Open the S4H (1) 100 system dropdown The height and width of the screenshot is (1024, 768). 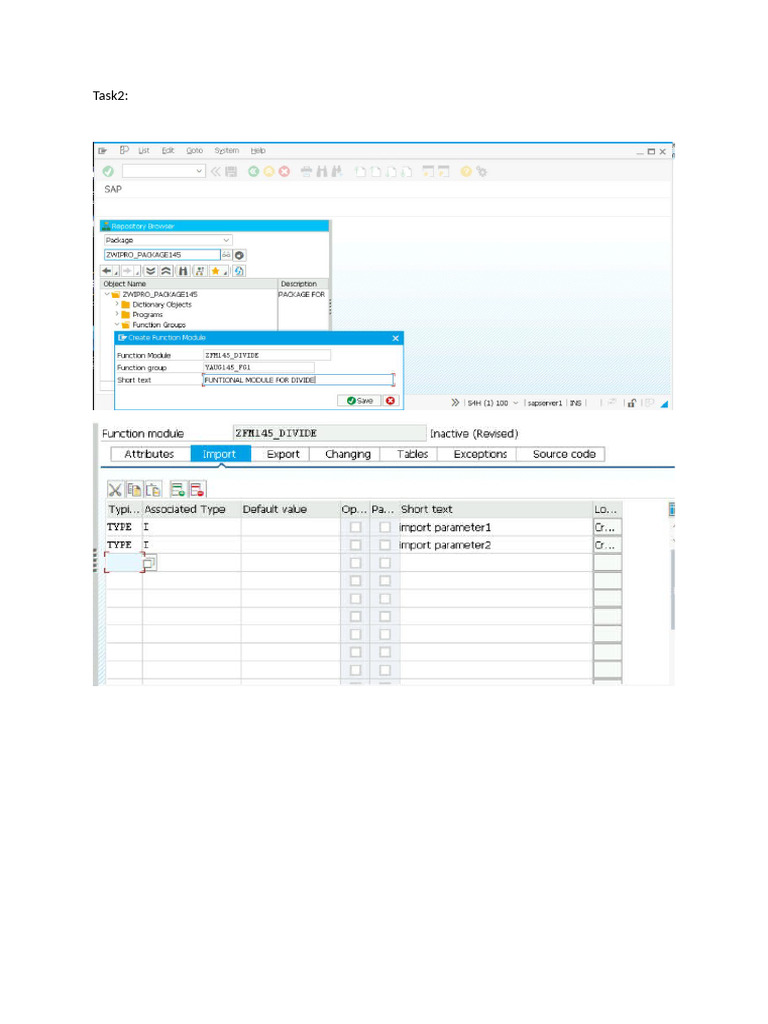515,403
